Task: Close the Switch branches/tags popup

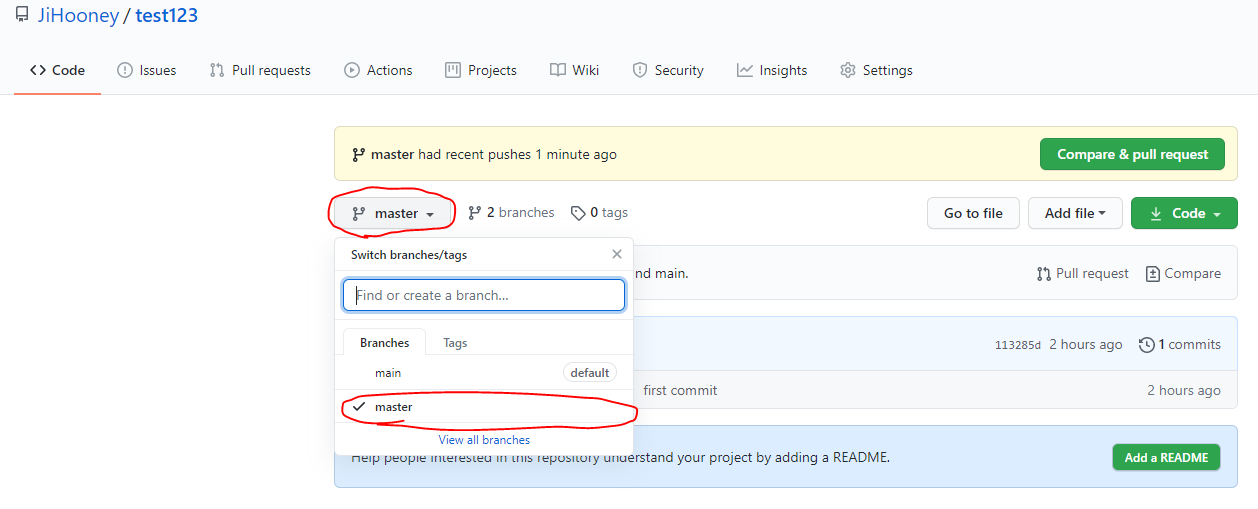Action: [x=617, y=254]
